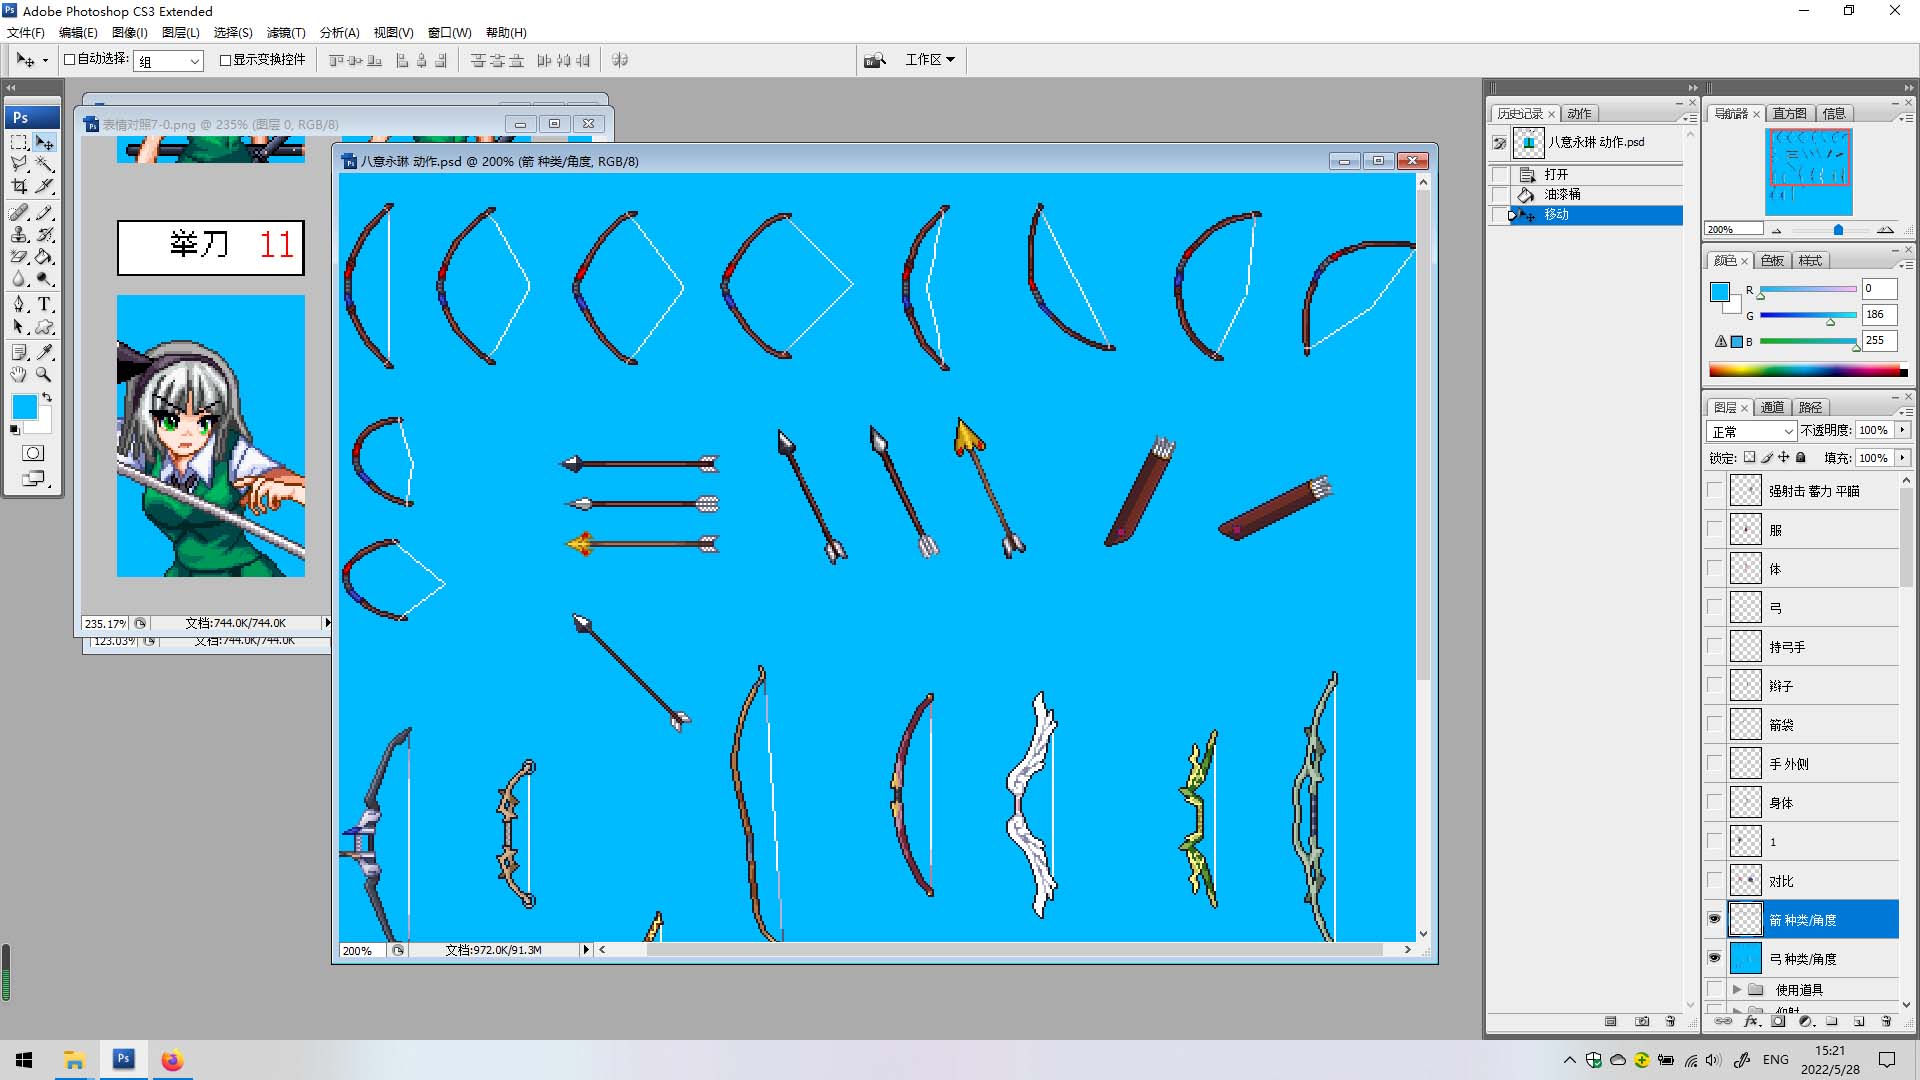Enable the 自动选择 checkbox
The height and width of the screenshot is (1080, 1920).
(x=70, y=60)
